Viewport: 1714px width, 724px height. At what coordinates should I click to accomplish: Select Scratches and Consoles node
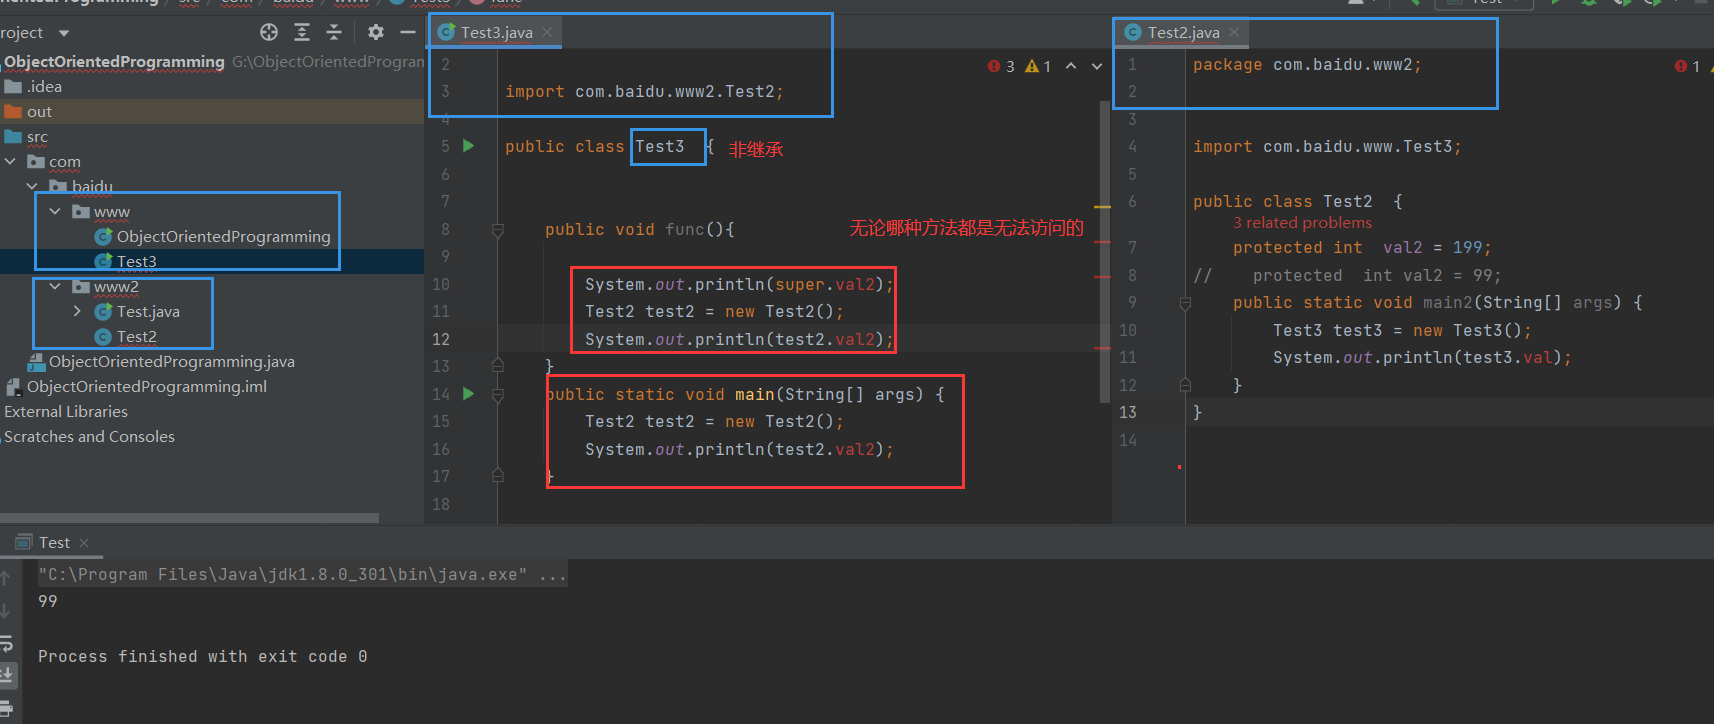pyautogui.click(x=89, y=436)
